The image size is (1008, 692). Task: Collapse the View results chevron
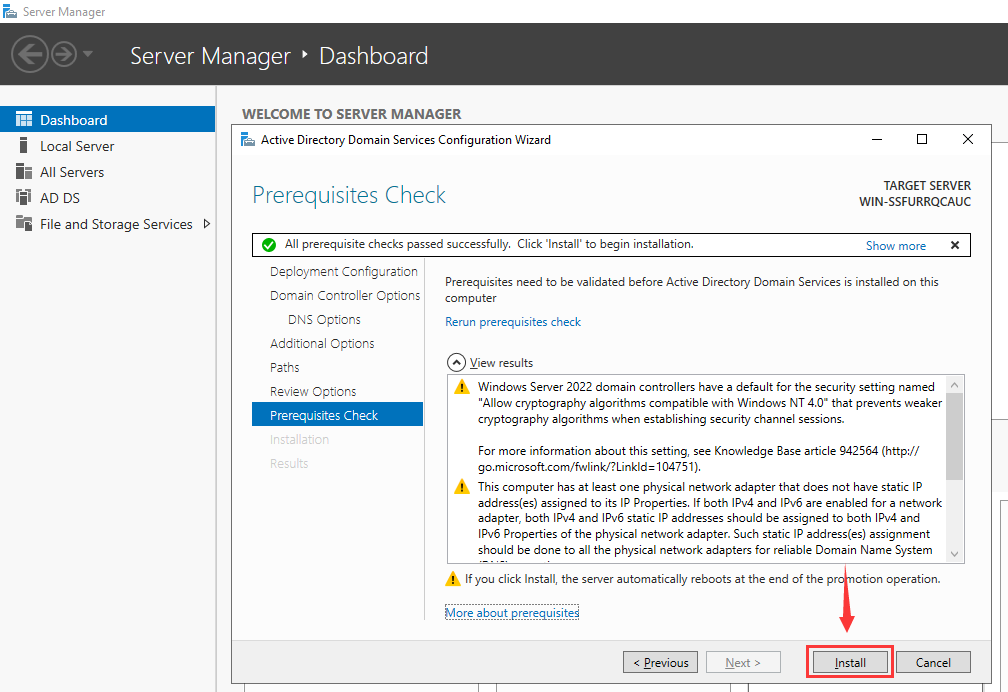coord(456,363)
